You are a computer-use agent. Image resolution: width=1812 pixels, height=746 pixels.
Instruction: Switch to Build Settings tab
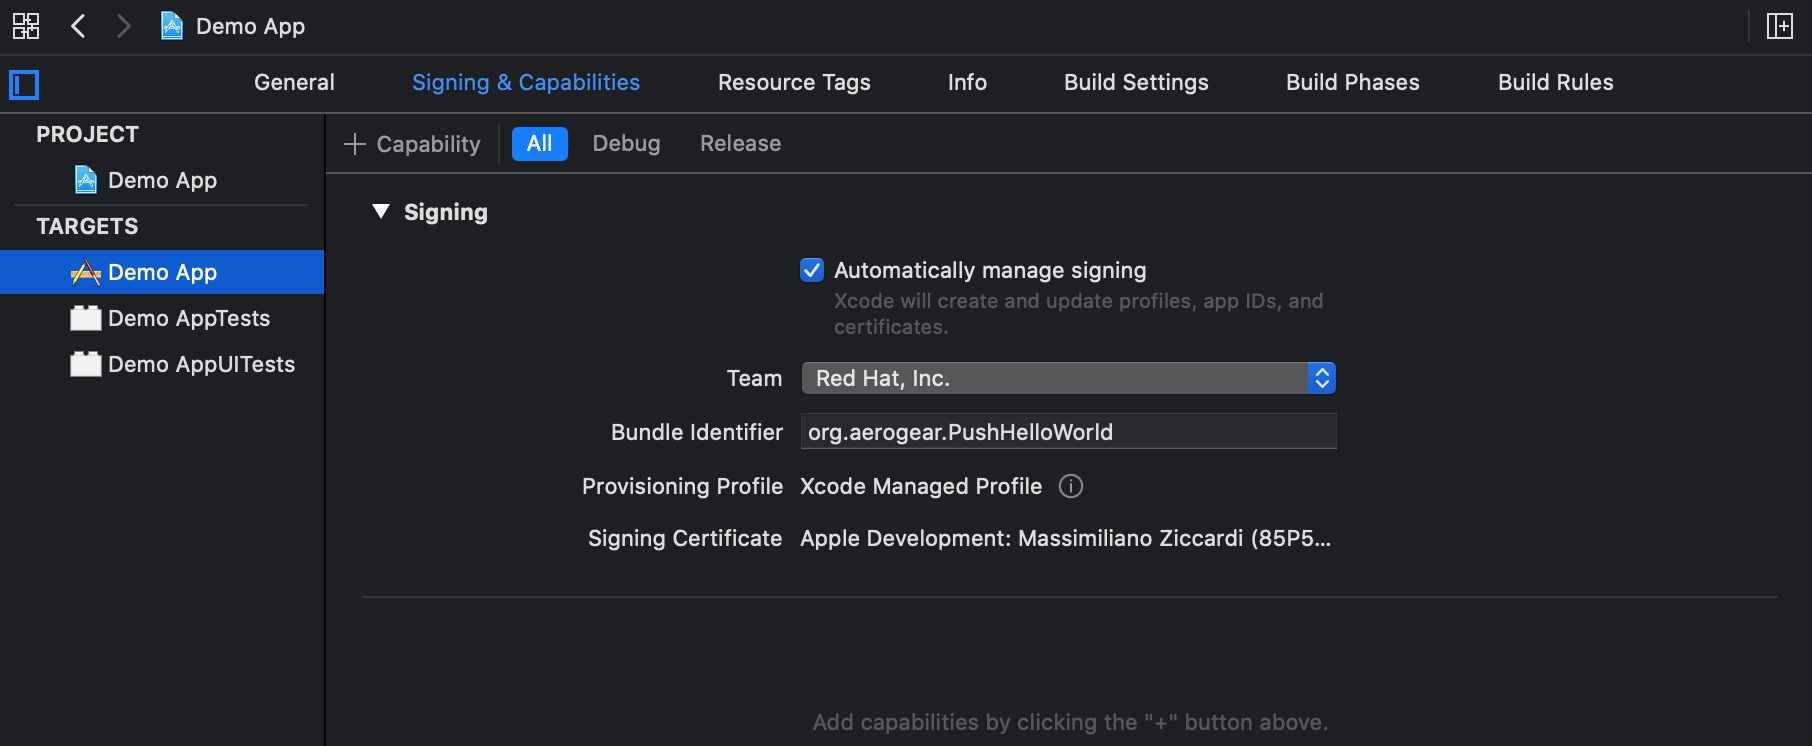[1136, 83]
